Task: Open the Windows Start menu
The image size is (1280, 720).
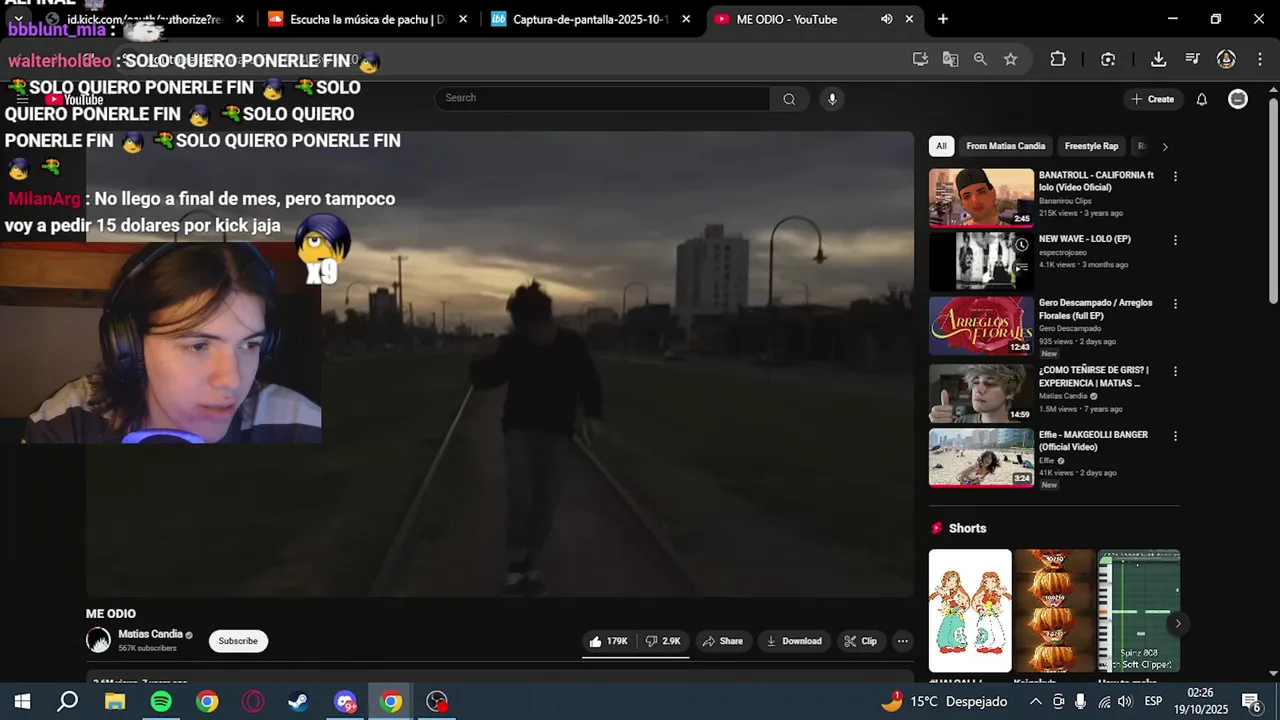Action: point(22,702)
